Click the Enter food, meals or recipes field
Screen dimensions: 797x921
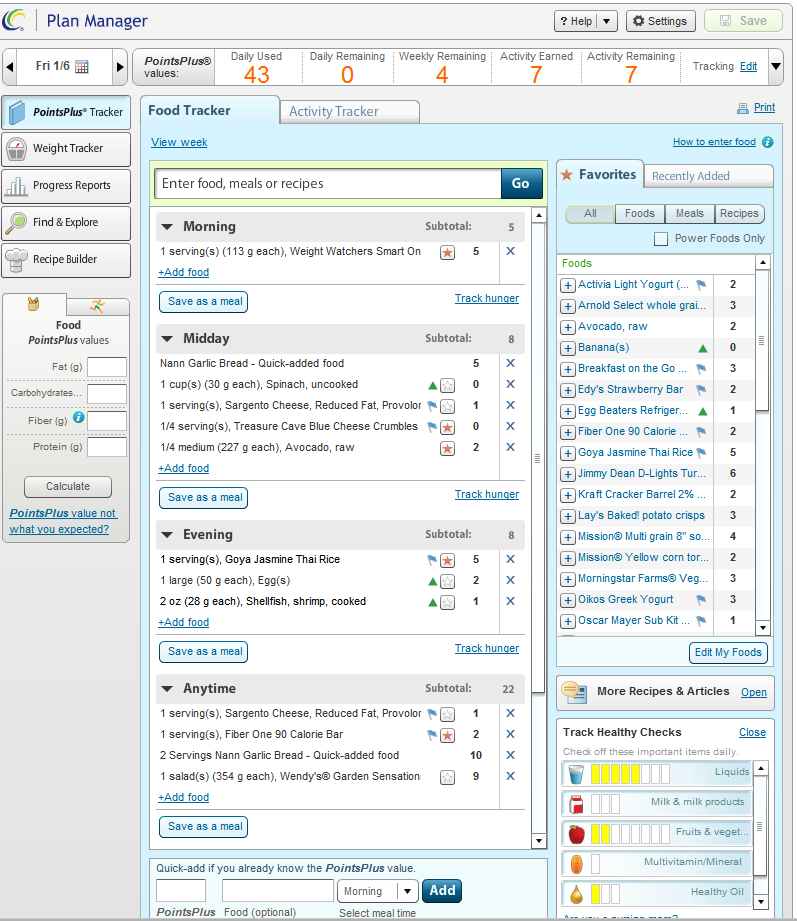[328, 184]
